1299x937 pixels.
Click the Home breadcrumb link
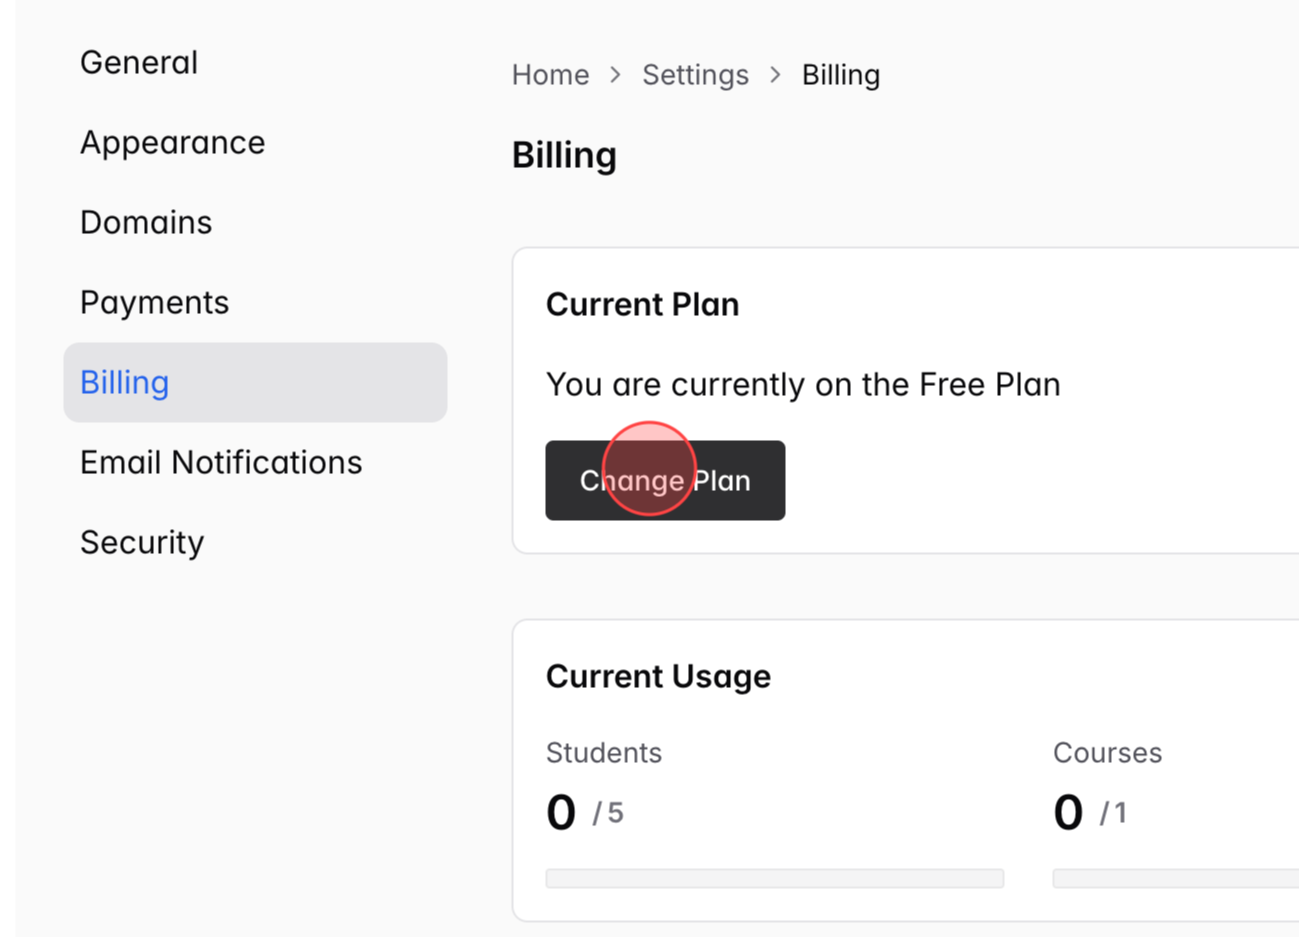coord(550,74)
